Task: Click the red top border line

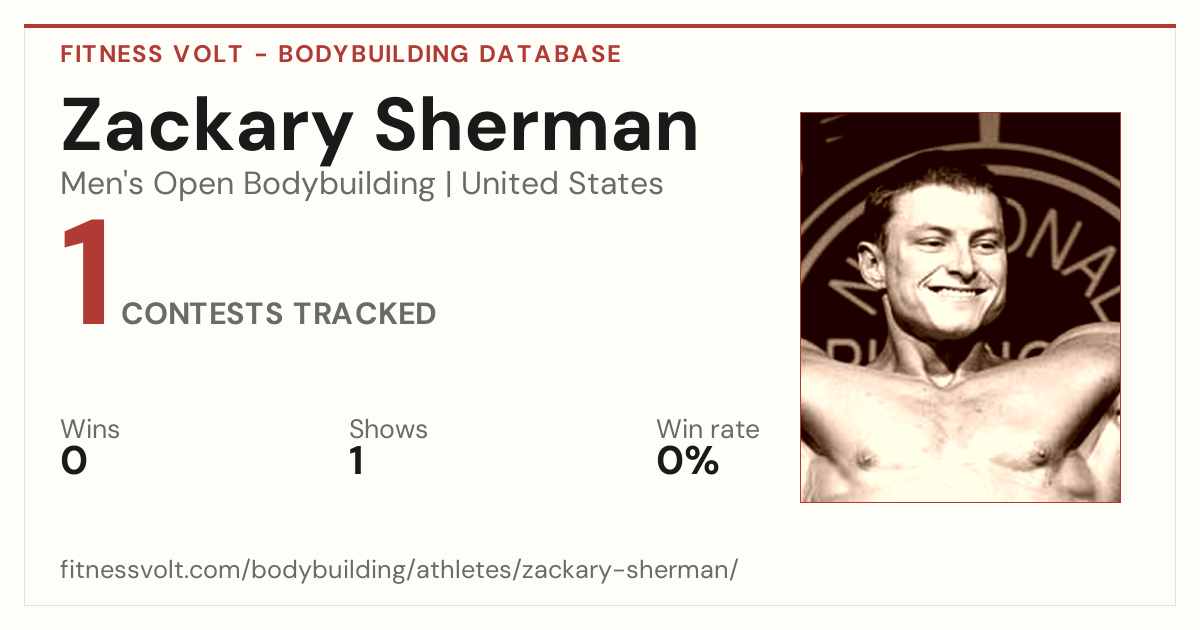Action: 600,26
